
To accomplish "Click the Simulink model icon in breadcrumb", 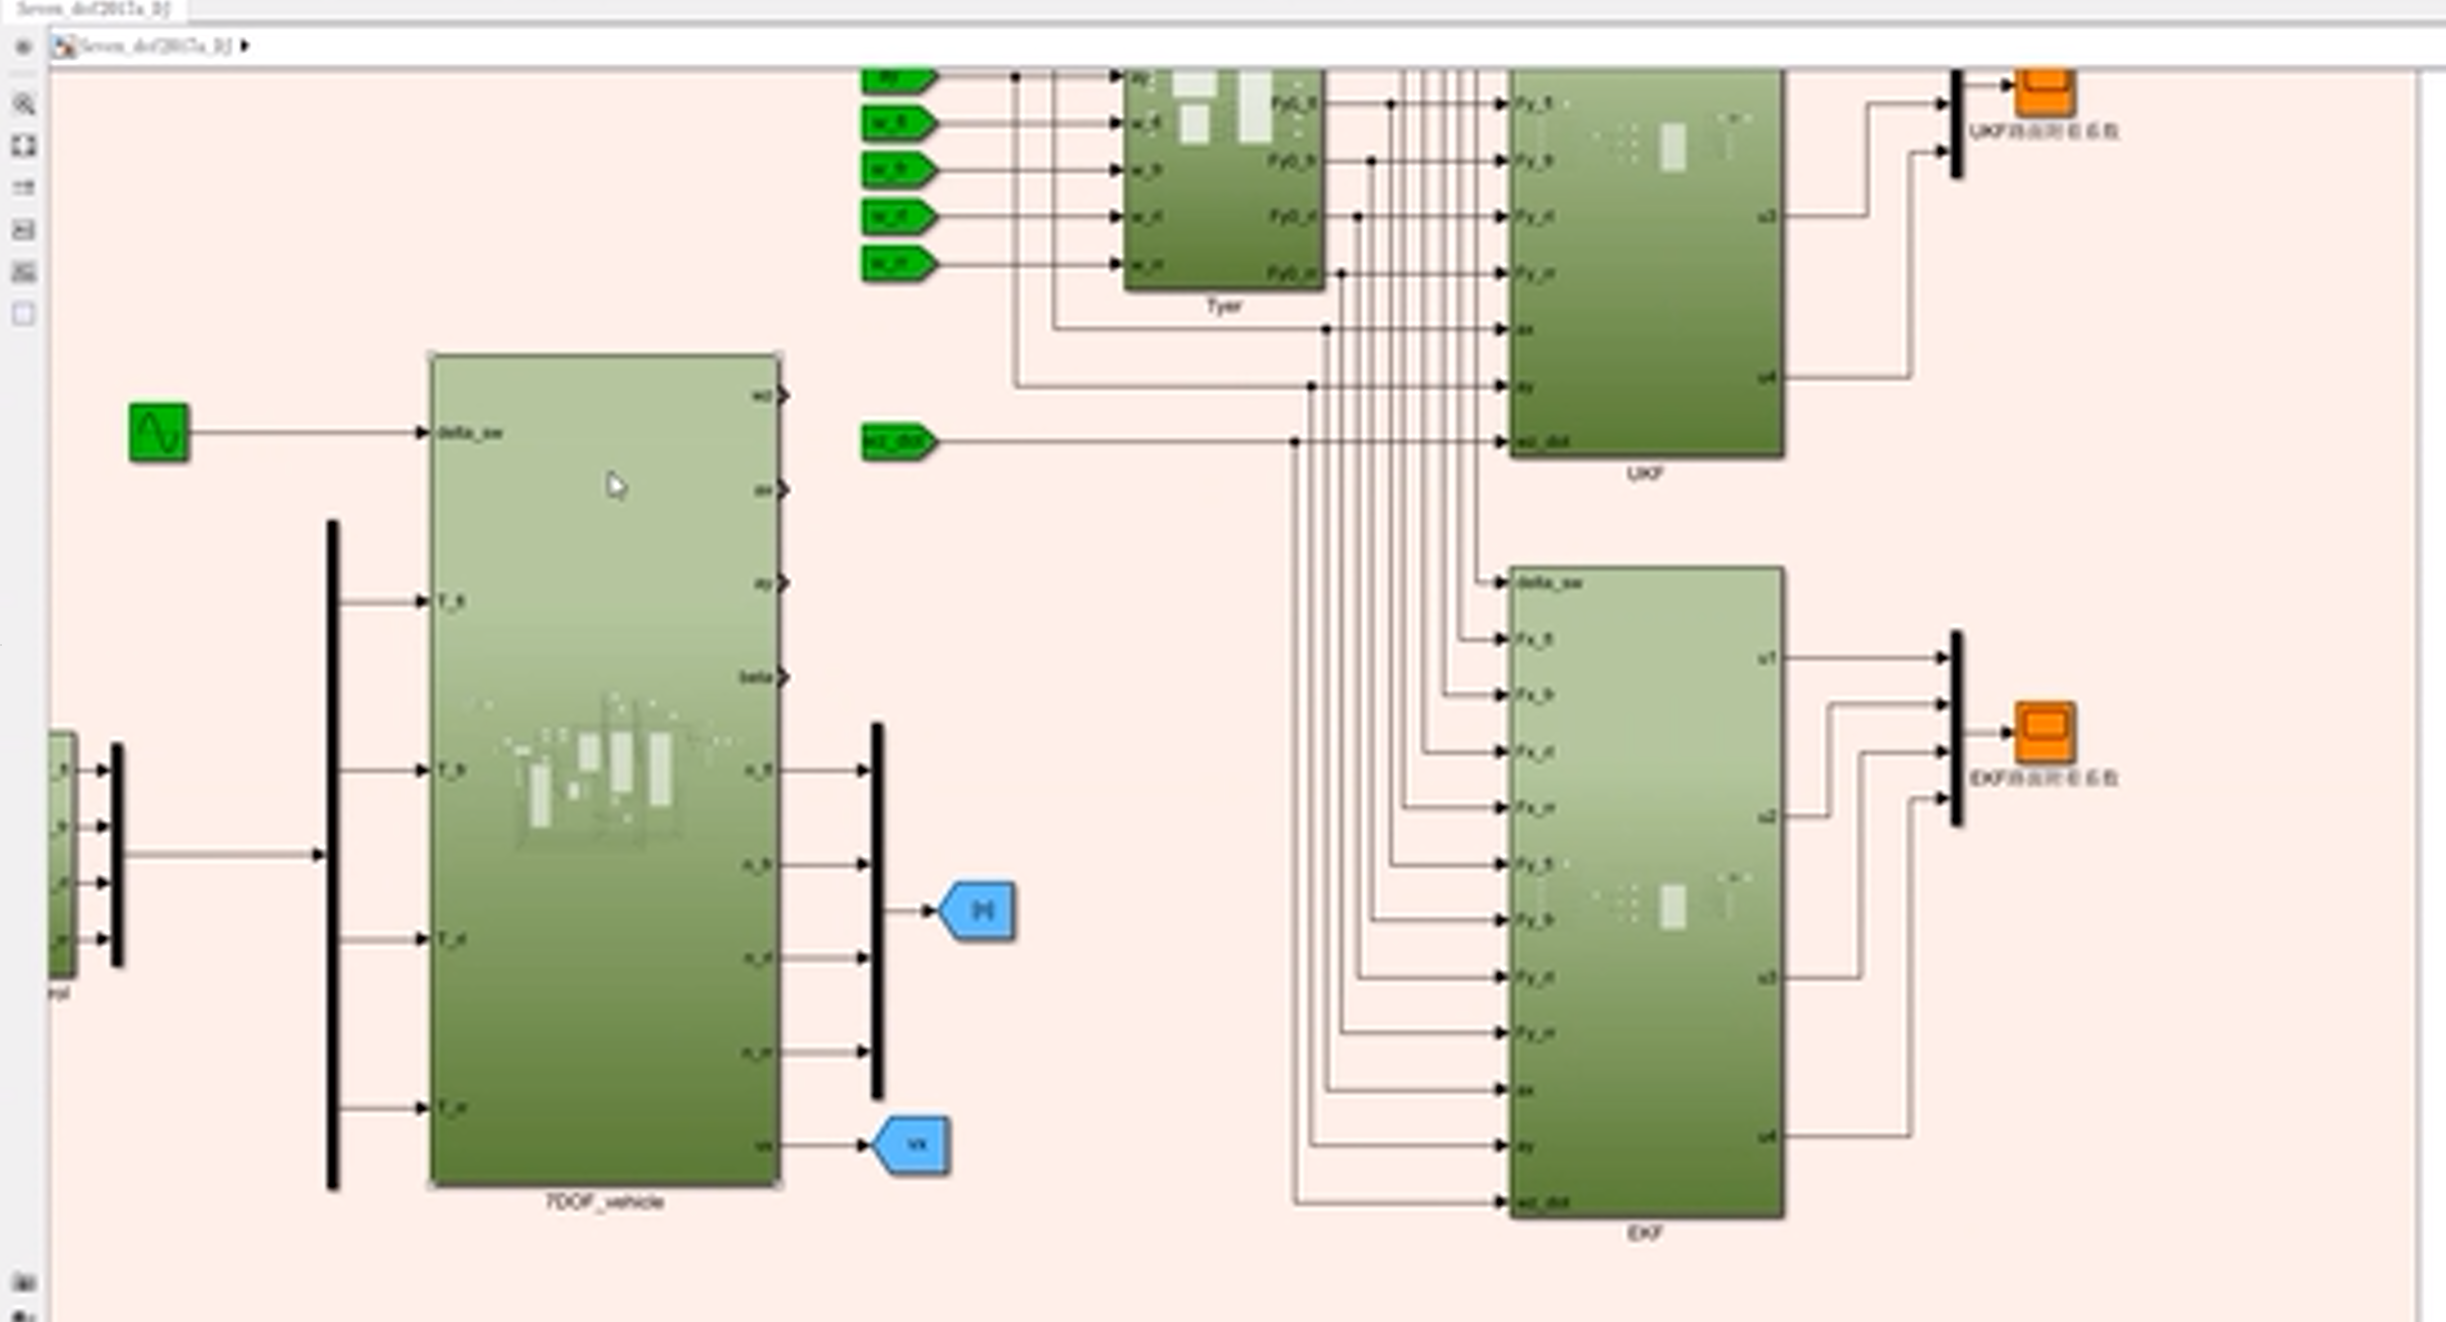I will (65, 46).
